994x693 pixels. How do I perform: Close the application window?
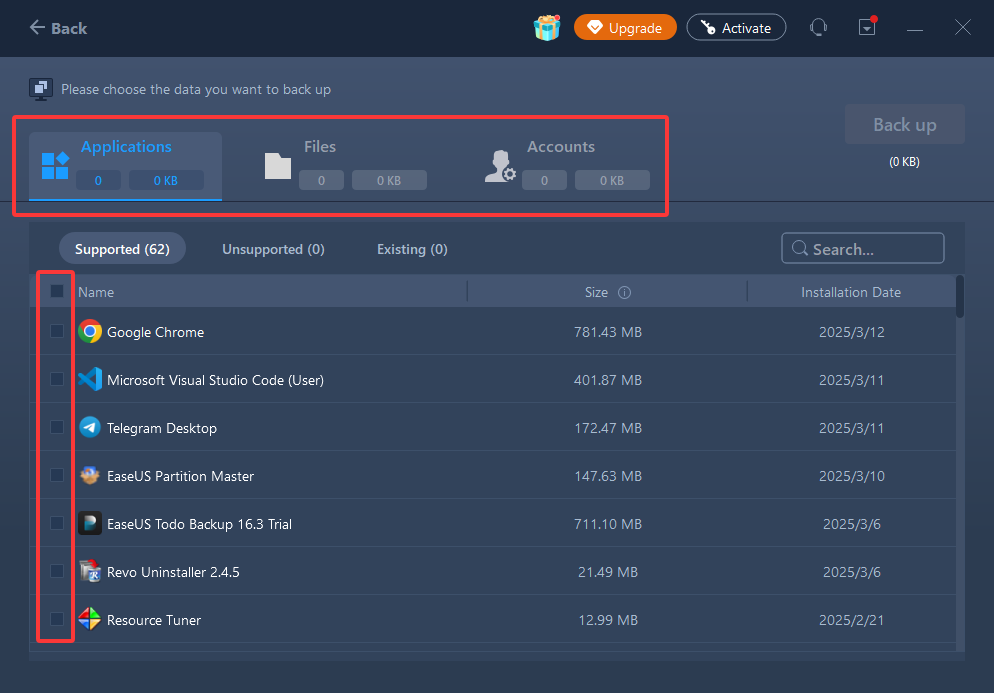(963, 27)
